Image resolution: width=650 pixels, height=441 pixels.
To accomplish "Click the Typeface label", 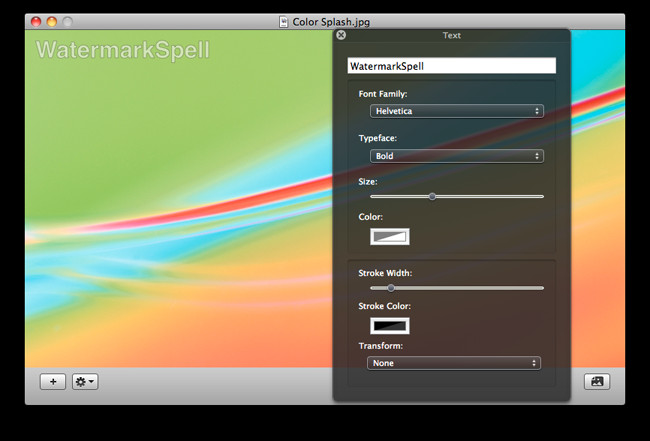I will click(378, 138).
